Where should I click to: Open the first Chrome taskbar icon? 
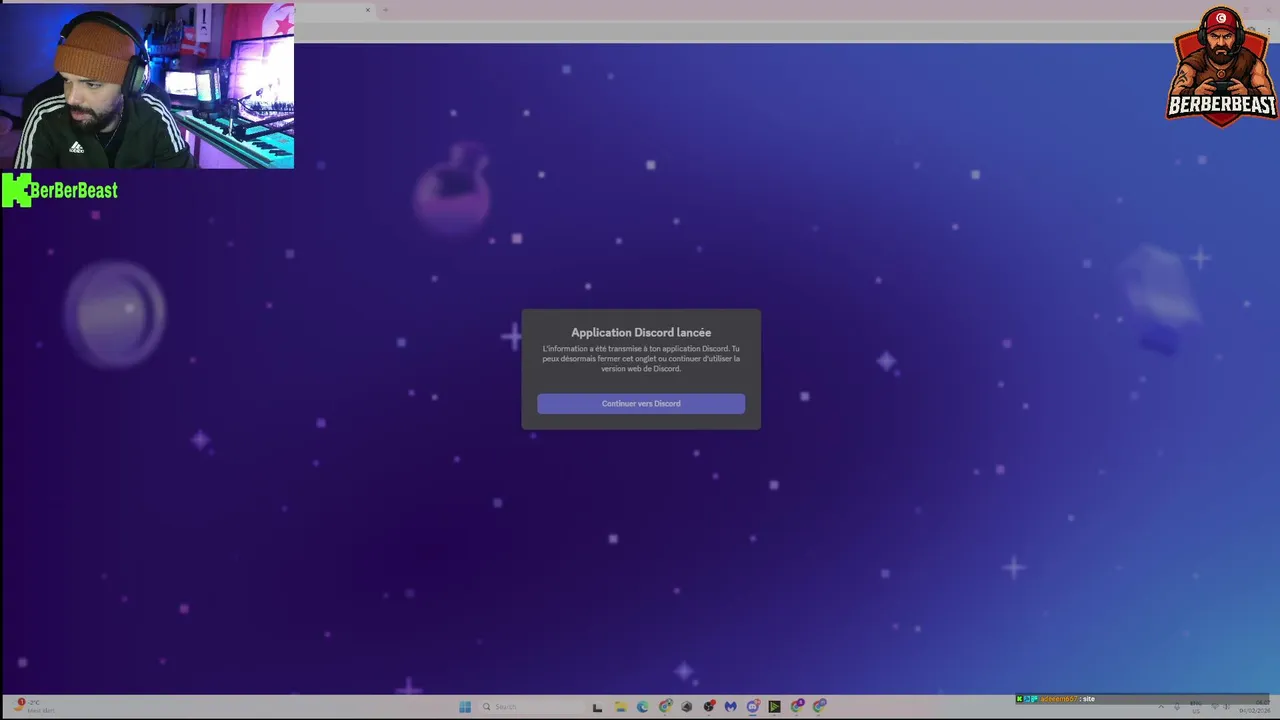665,707
